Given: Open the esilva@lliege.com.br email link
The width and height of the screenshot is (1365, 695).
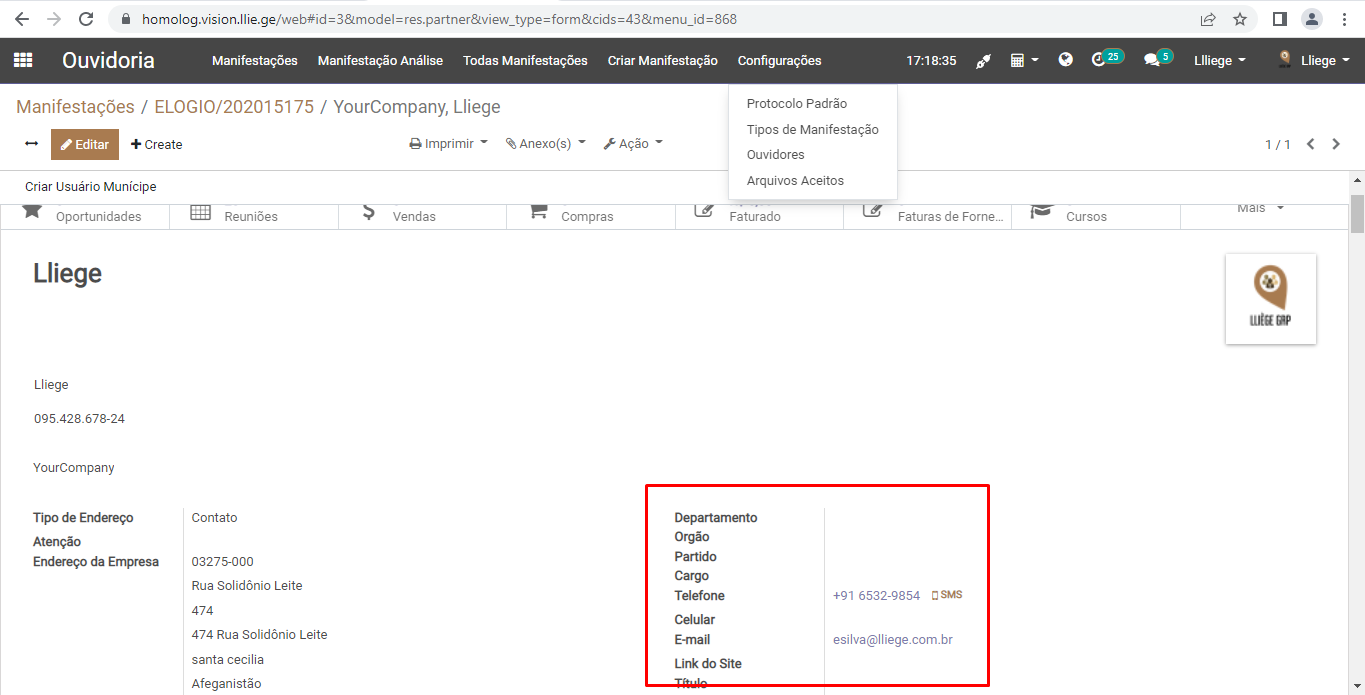Looking at the screenshot, I should point(892,639).
